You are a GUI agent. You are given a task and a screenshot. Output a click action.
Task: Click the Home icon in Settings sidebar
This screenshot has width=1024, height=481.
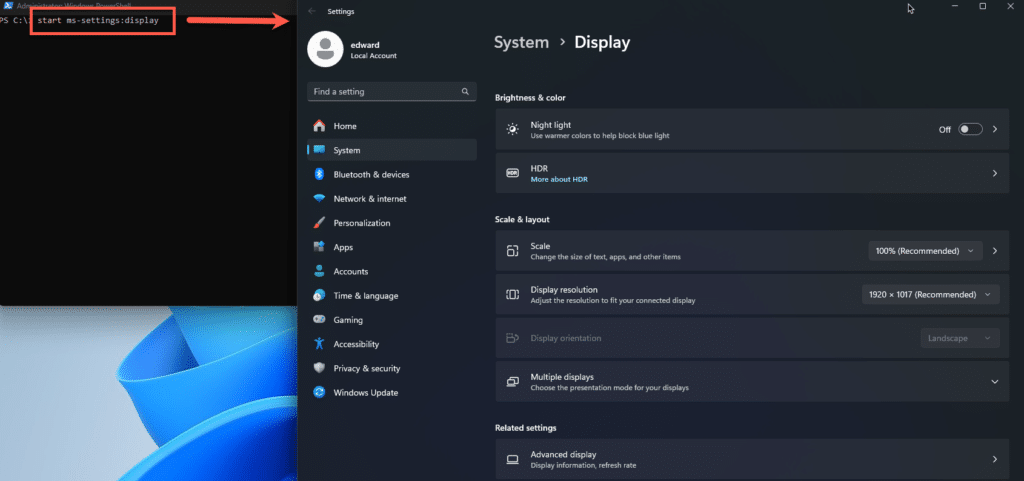pos(319,125)
